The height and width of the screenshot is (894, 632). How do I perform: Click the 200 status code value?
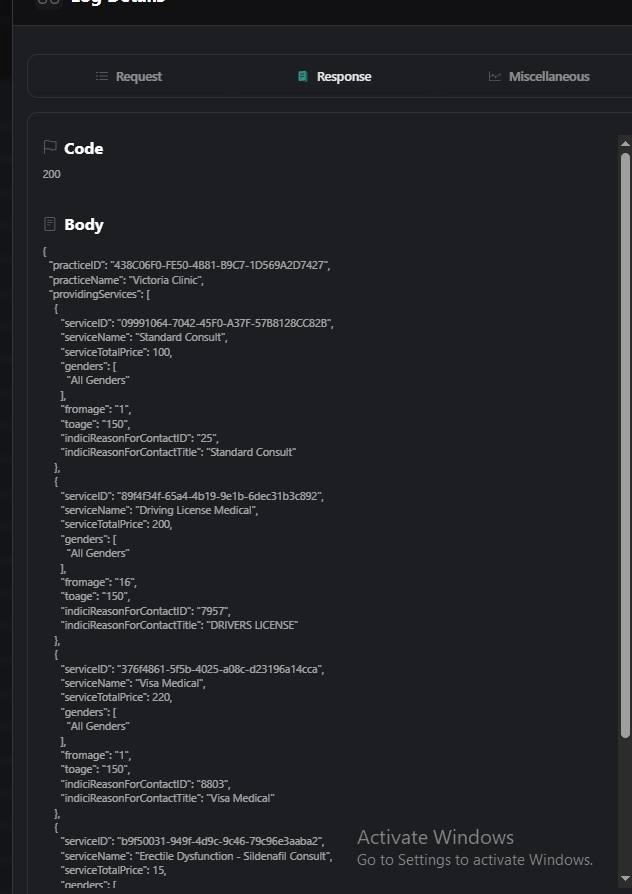(52, 174)
